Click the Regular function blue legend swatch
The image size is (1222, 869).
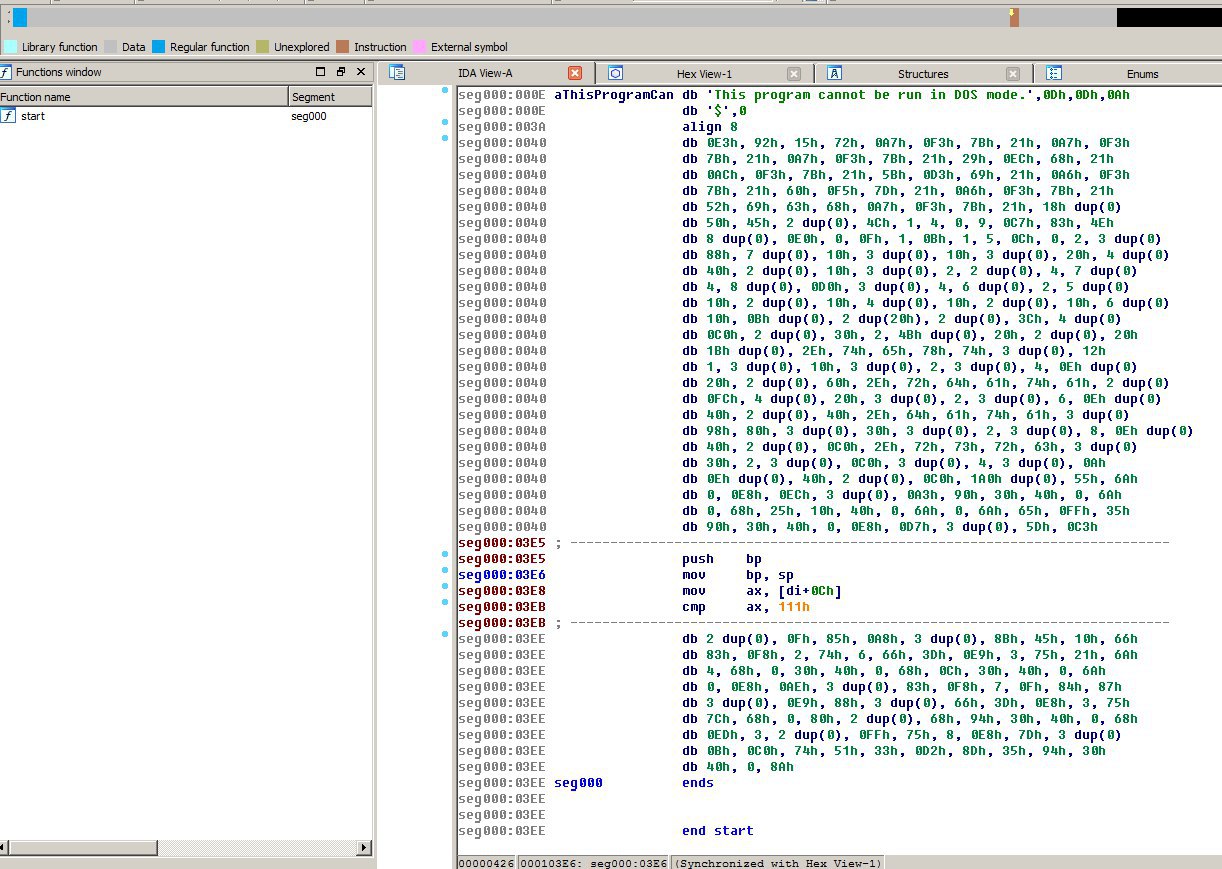[158, 47]
